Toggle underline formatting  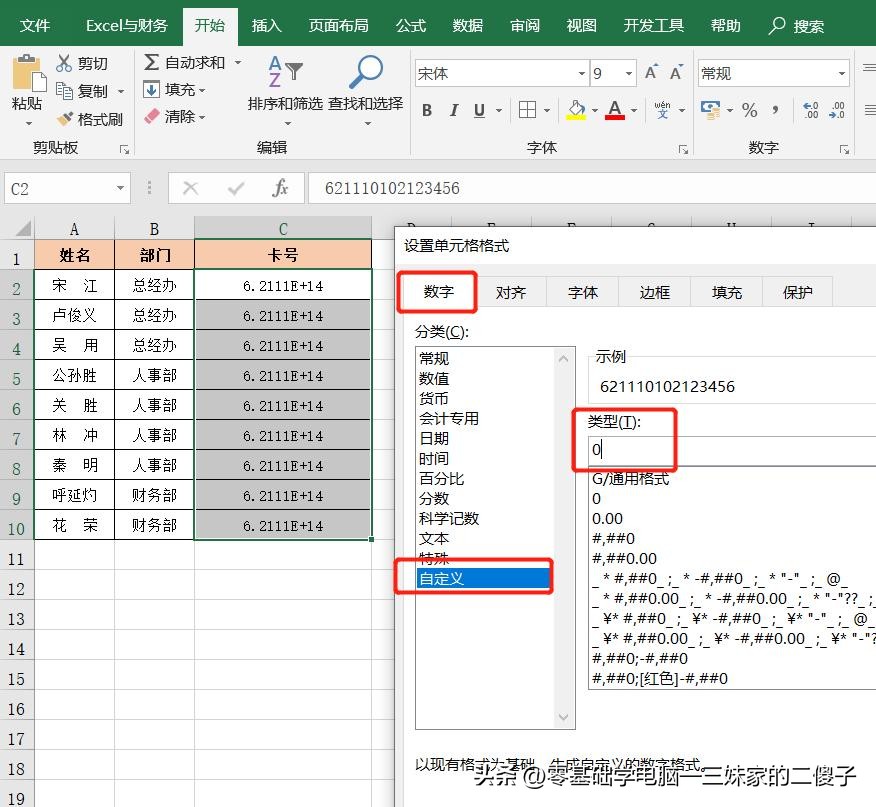(477, 111)
